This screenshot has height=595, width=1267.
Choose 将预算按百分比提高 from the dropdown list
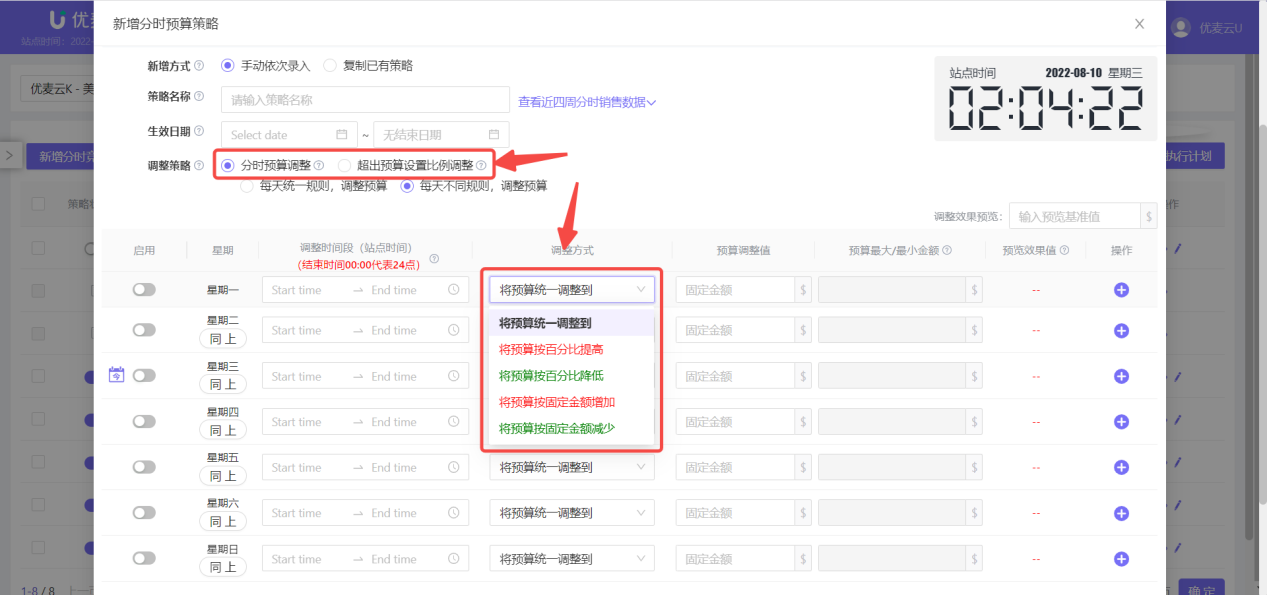click(x=551, y=350)
